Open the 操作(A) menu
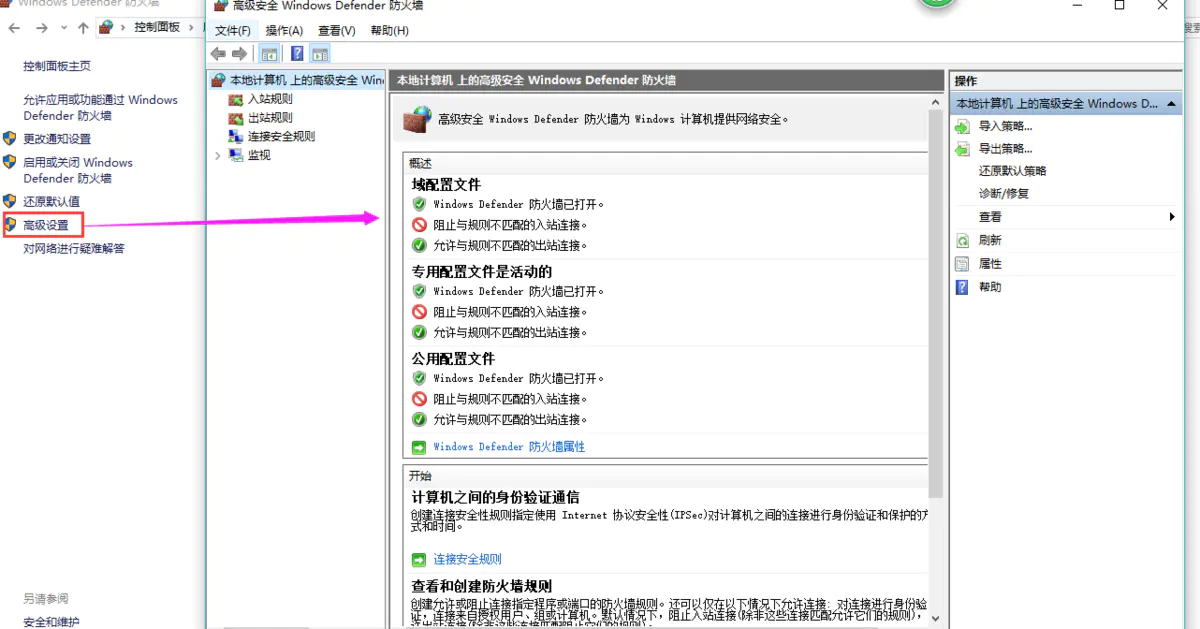The height and width of the screenshot is (629, 1200). click(284, 31)
